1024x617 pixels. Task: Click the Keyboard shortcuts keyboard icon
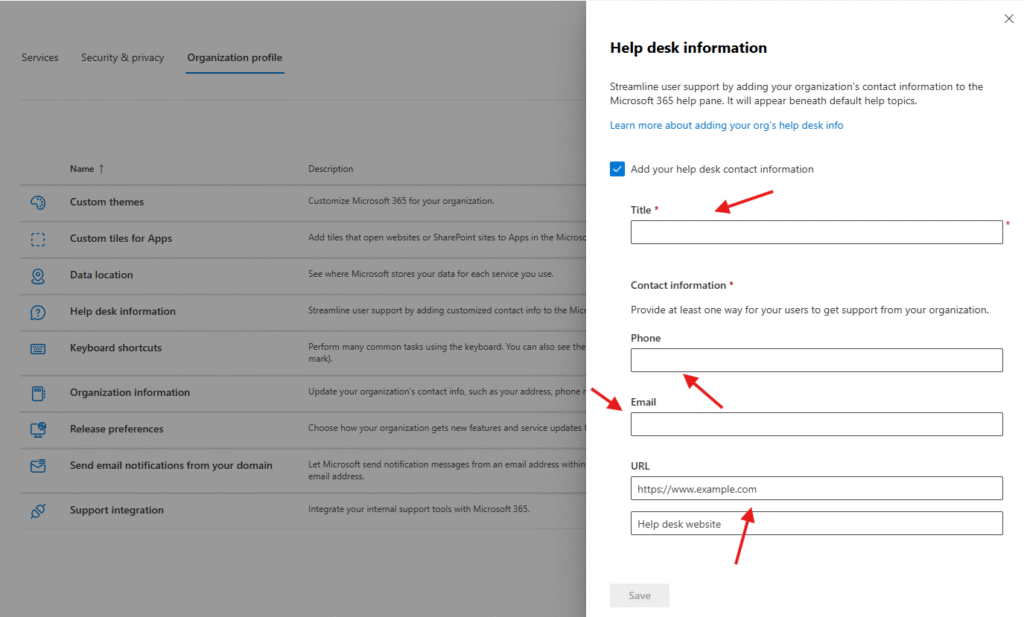[x=38, y=348]
